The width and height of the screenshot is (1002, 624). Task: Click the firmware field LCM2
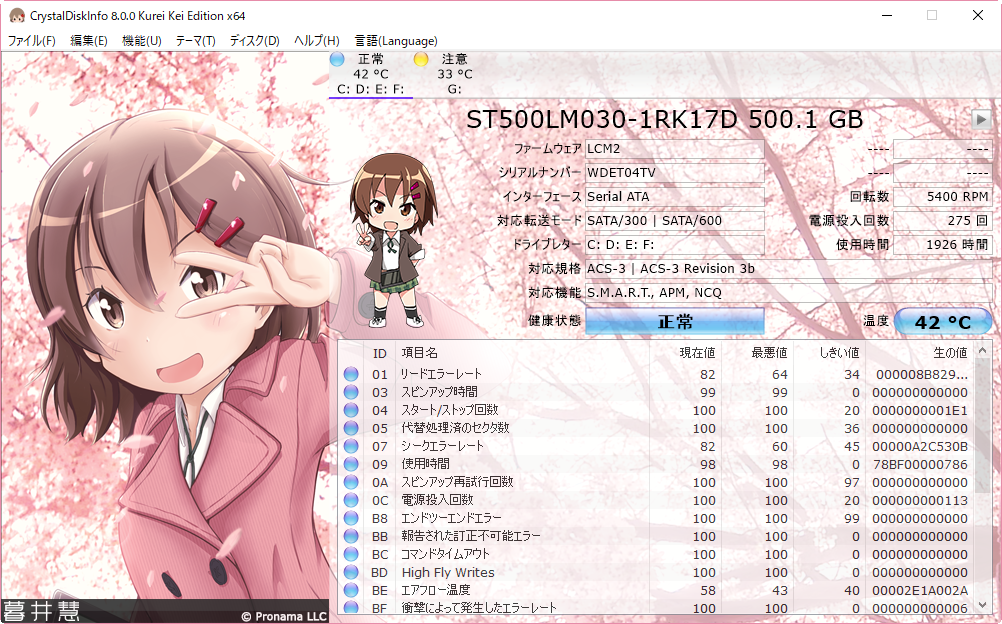675,149
